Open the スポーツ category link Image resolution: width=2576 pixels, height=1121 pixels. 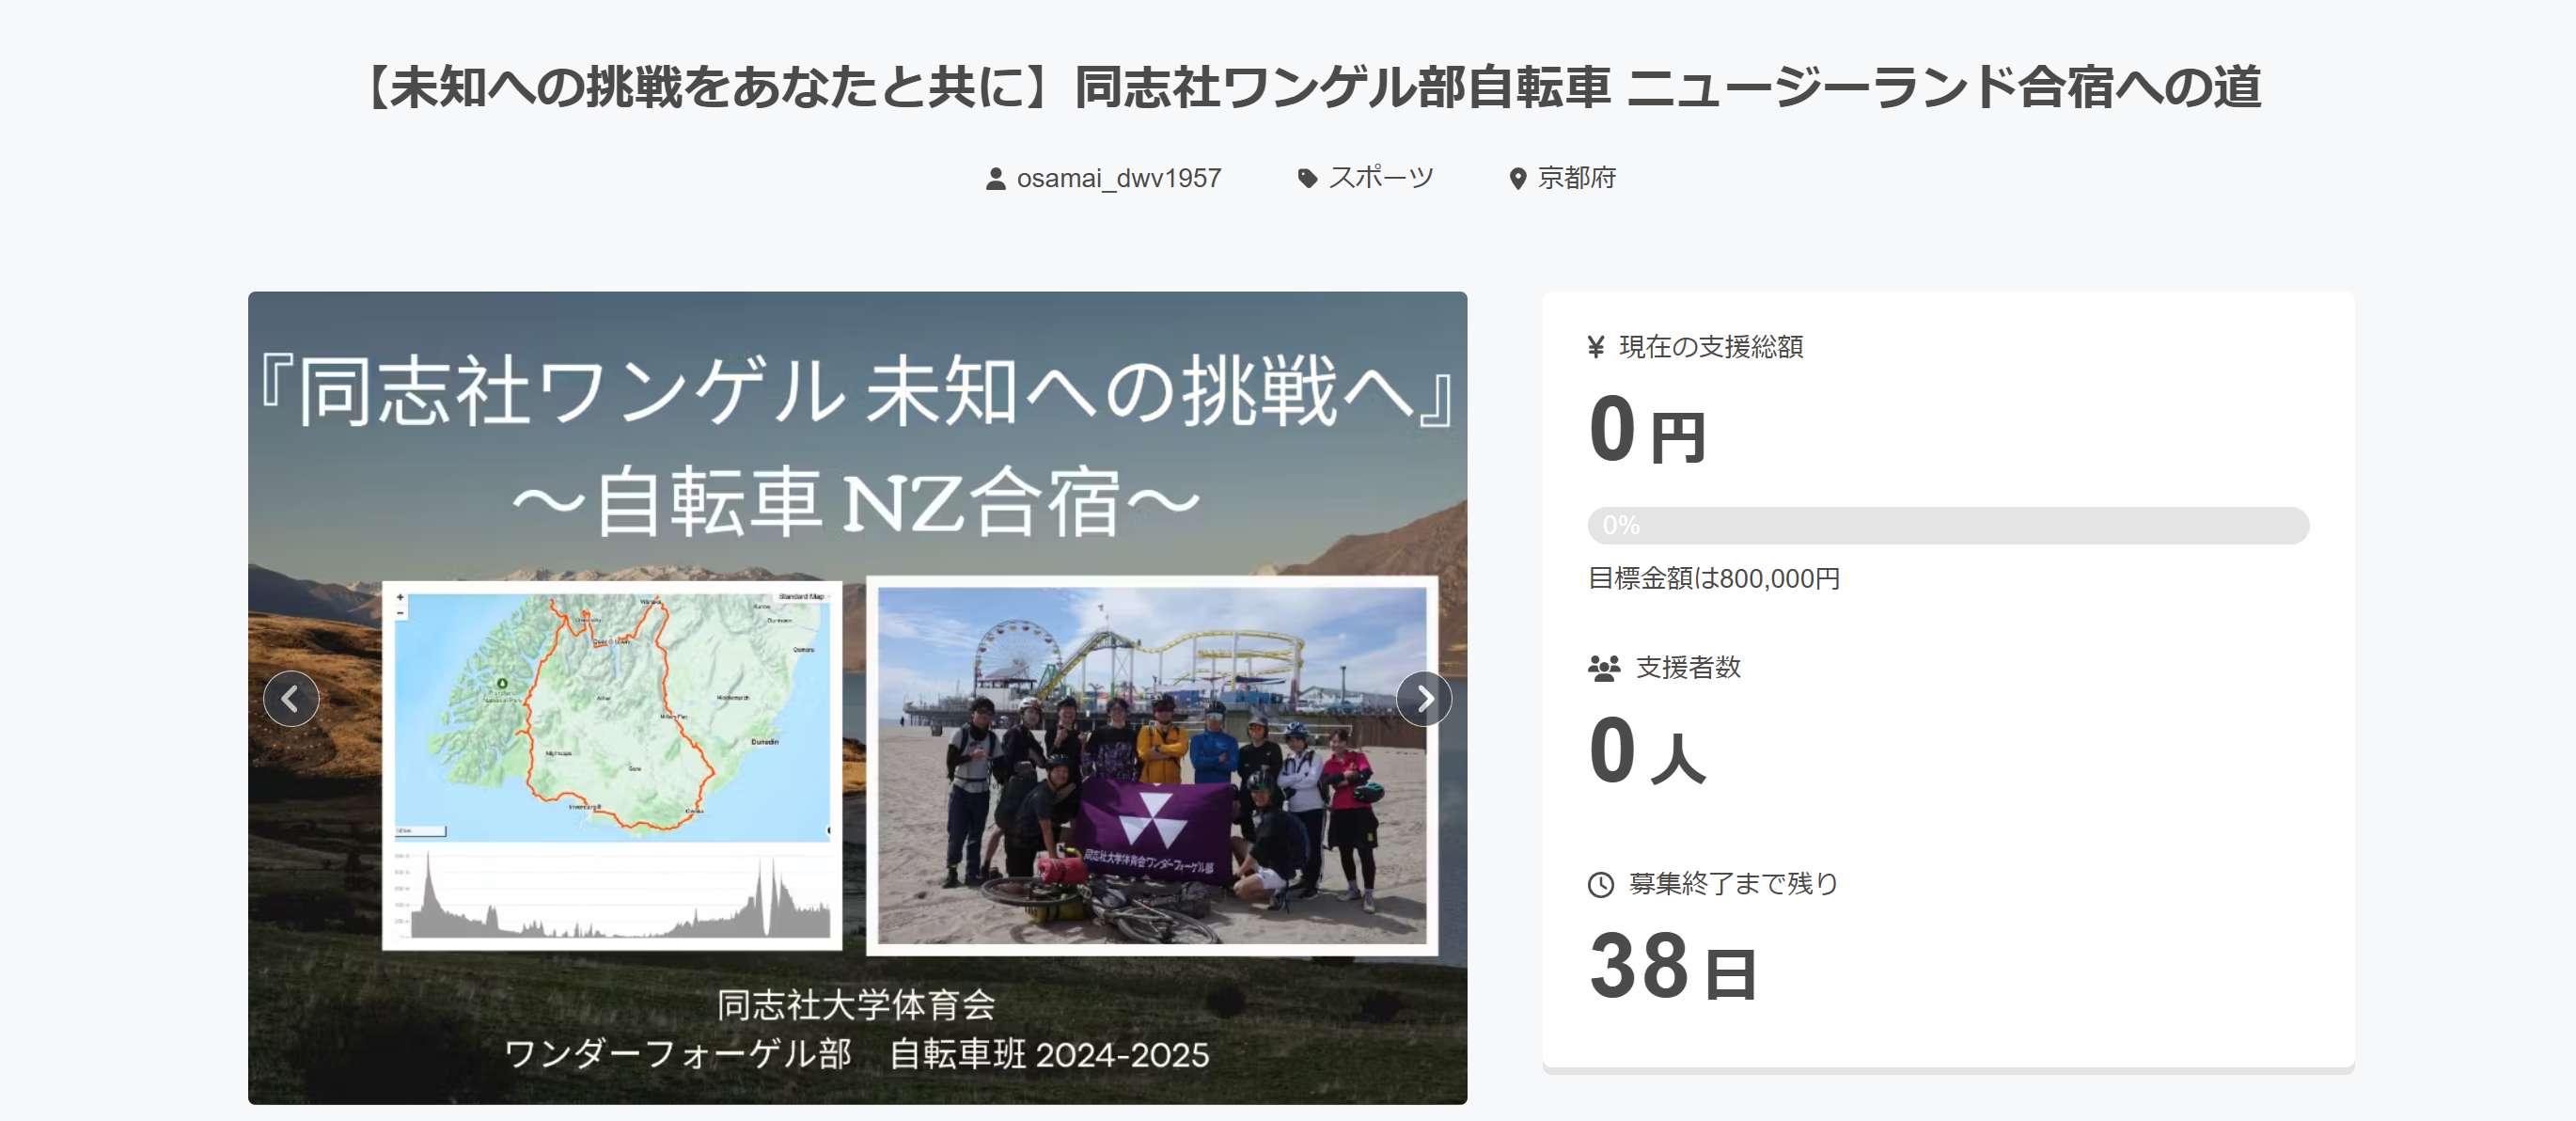(1380, 179)
